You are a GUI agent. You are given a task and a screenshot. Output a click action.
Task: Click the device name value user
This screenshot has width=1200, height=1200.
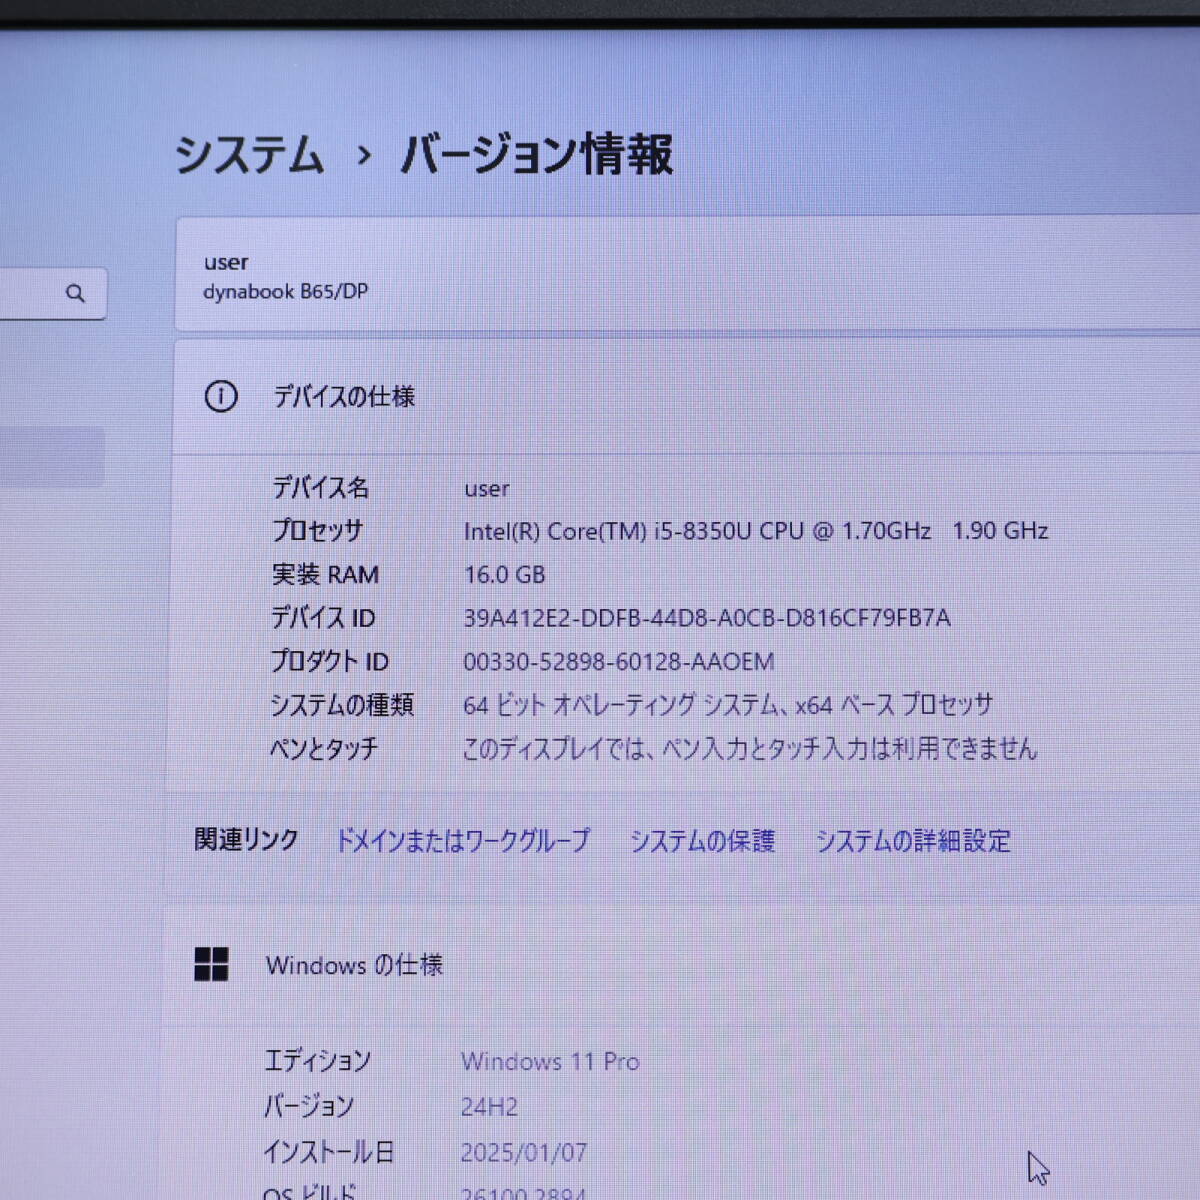click(x=487, y=489)
